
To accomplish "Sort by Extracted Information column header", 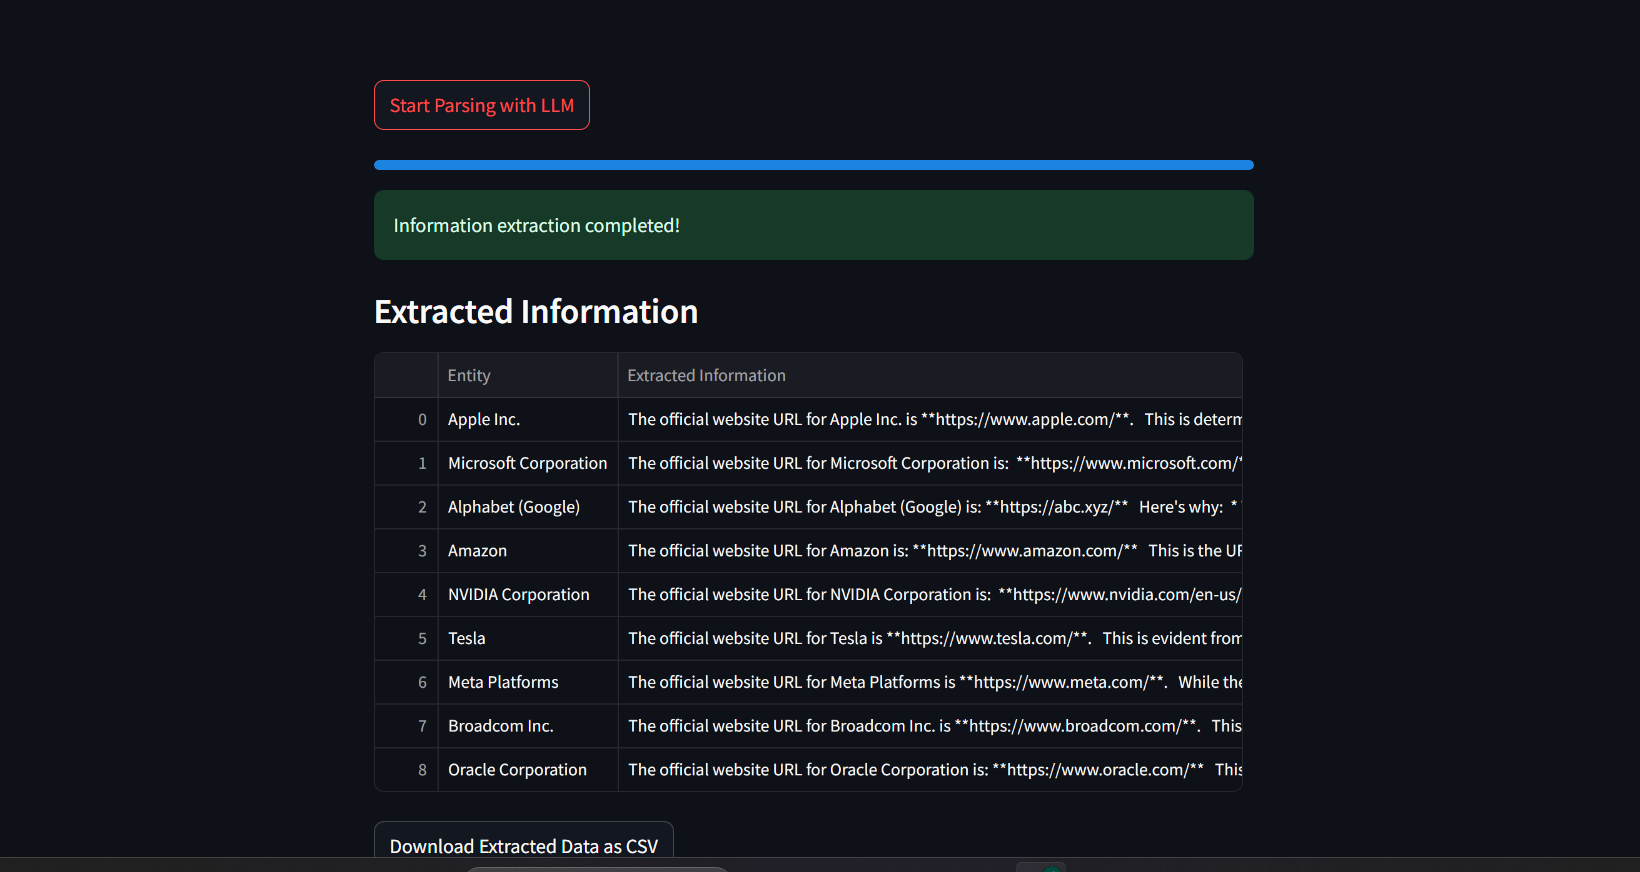I will [x=930, y=375].
